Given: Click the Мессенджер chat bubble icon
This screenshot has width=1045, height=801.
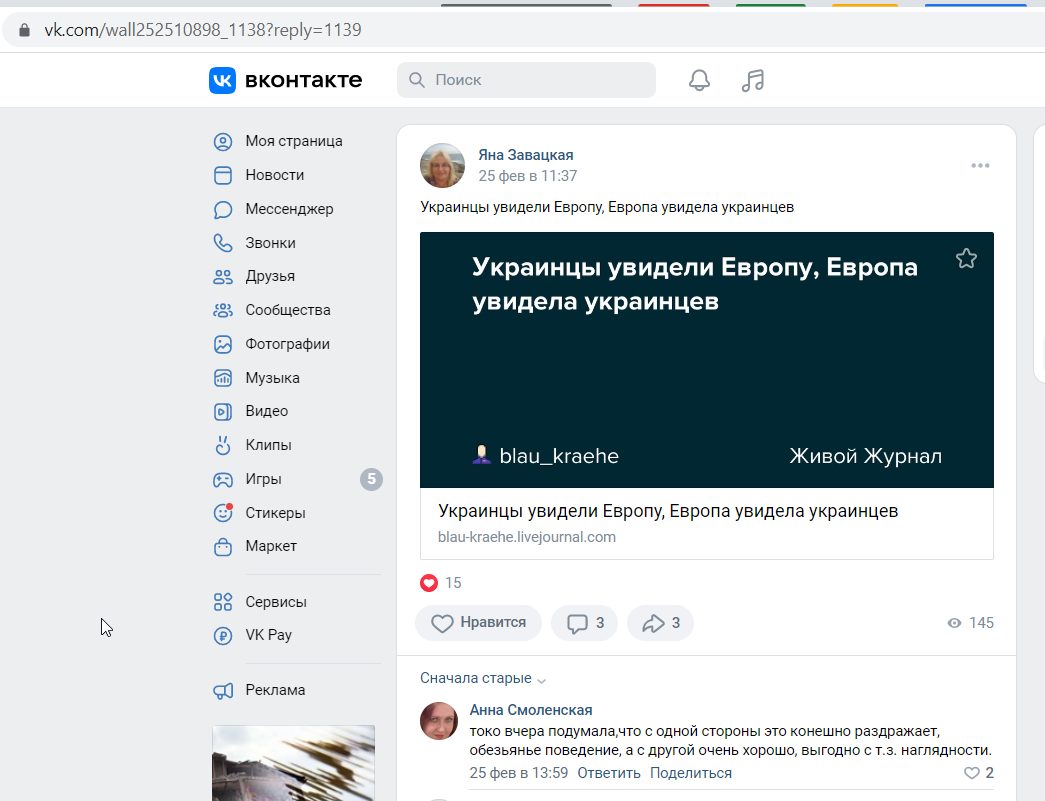Looking at the screenshot, I should tap(223, 209).
